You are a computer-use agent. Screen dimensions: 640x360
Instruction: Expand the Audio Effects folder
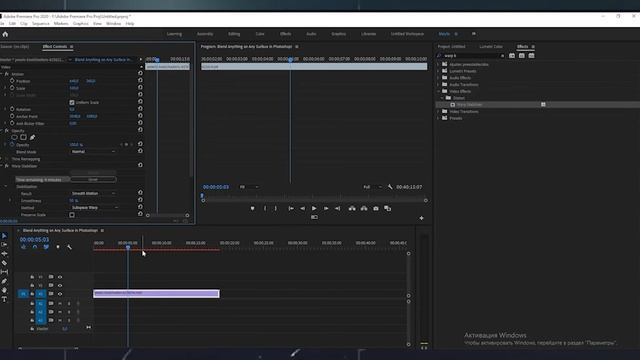[439, 78]
